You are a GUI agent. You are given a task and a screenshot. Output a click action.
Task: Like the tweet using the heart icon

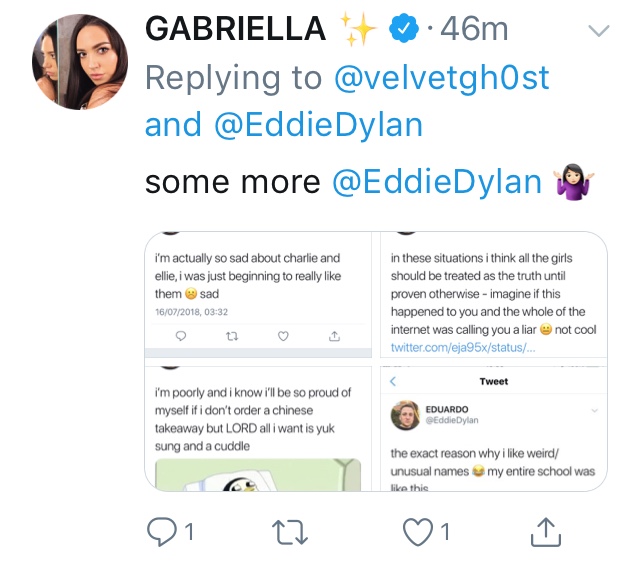pyautogui.click(x=418, y=532)
